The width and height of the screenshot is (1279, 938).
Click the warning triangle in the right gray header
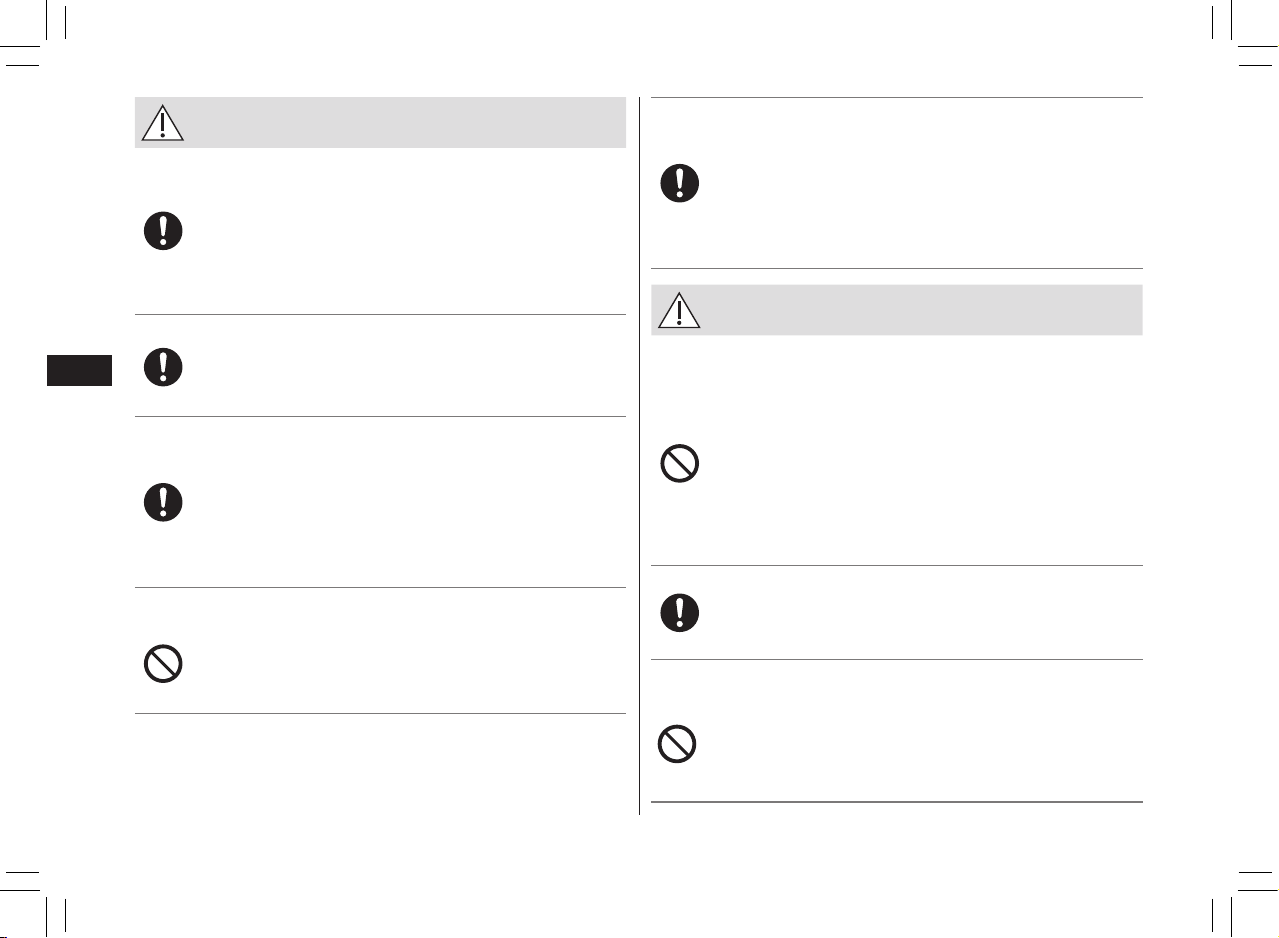coord(679,310)
